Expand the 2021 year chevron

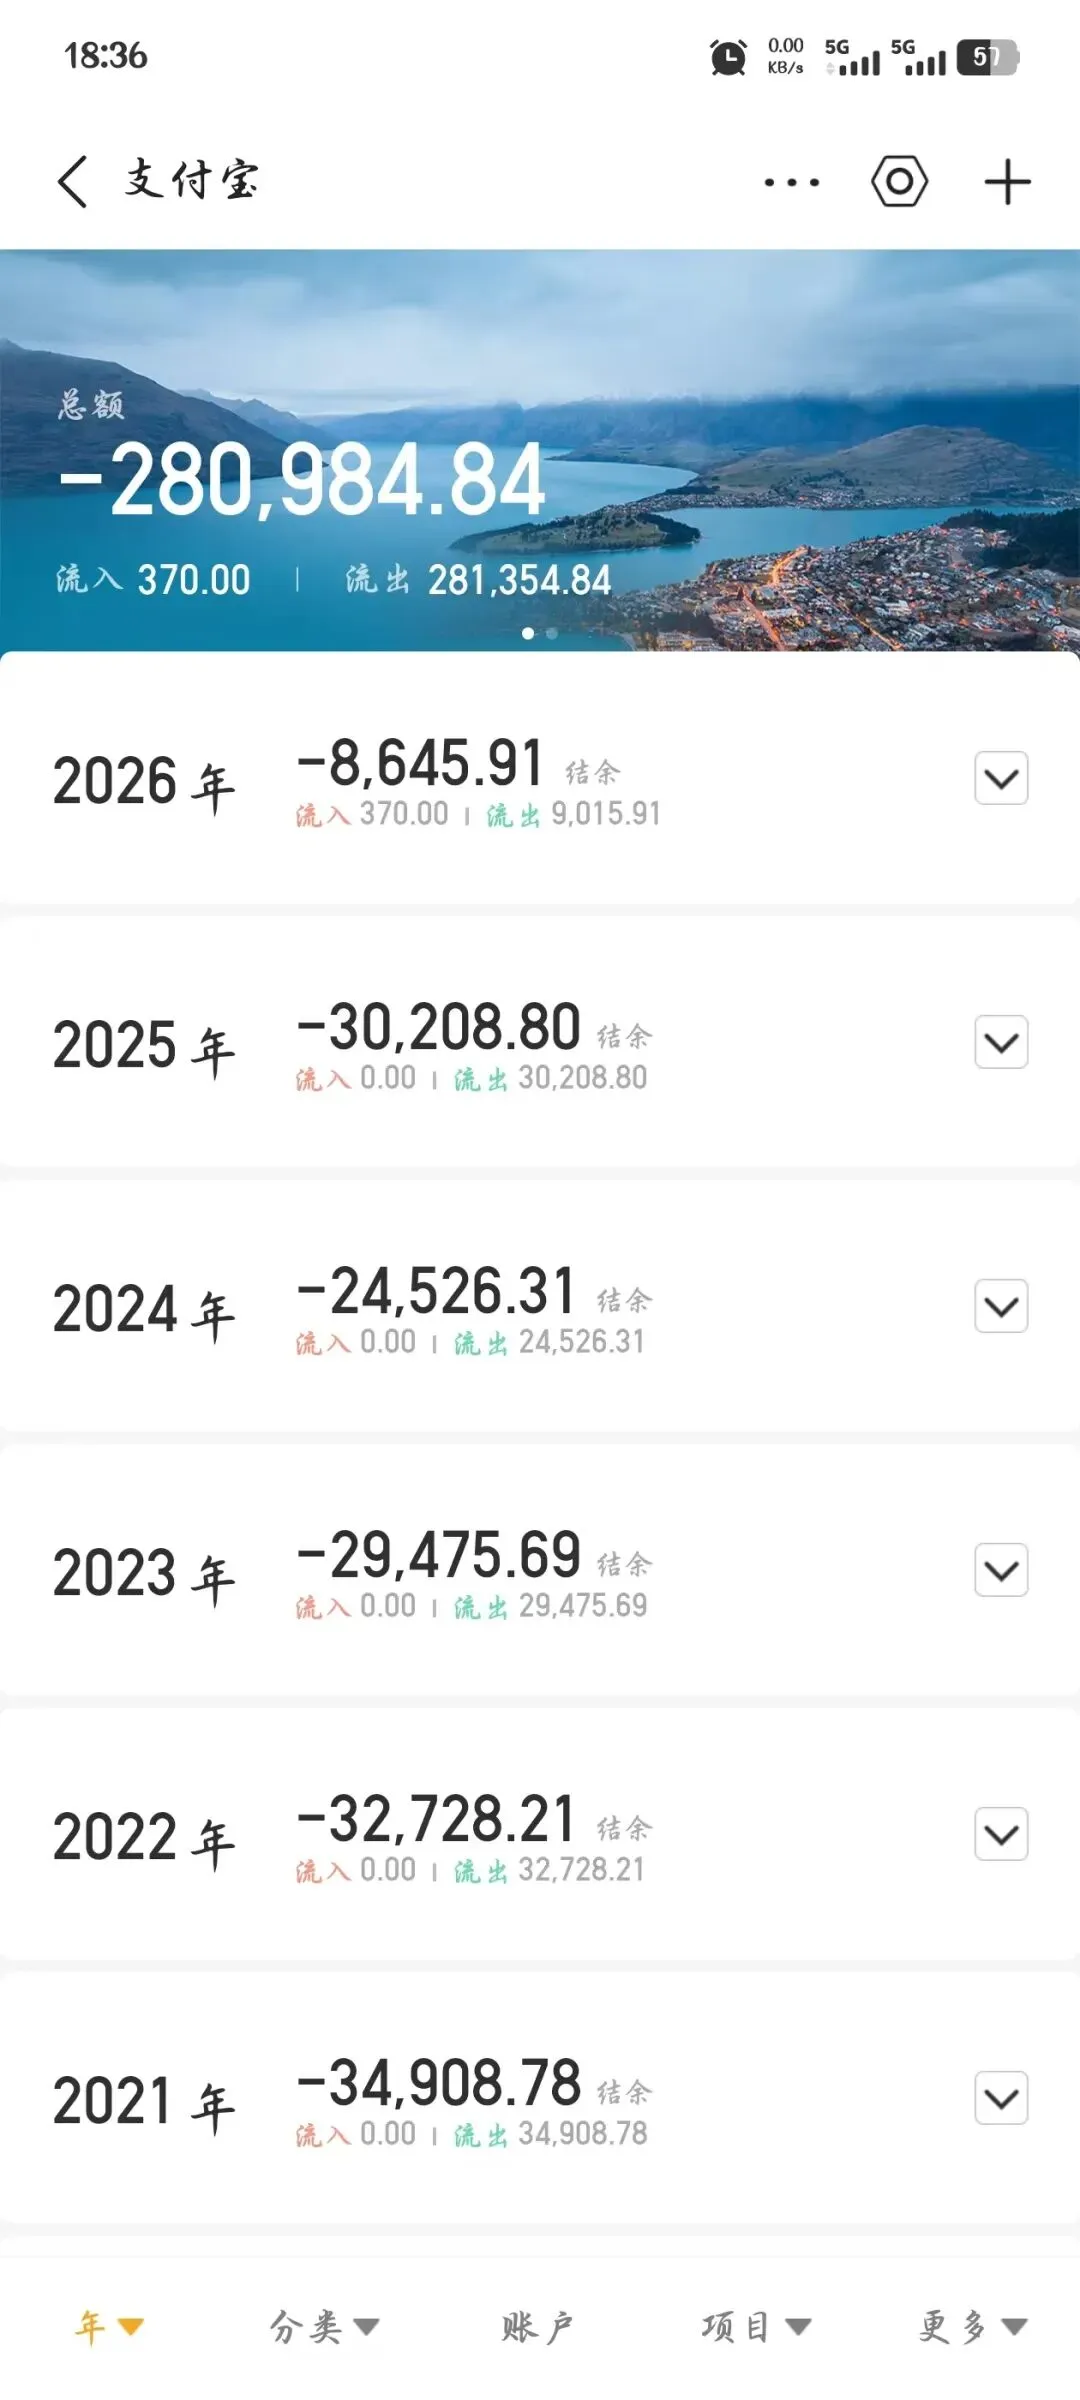[1001, 2098]
